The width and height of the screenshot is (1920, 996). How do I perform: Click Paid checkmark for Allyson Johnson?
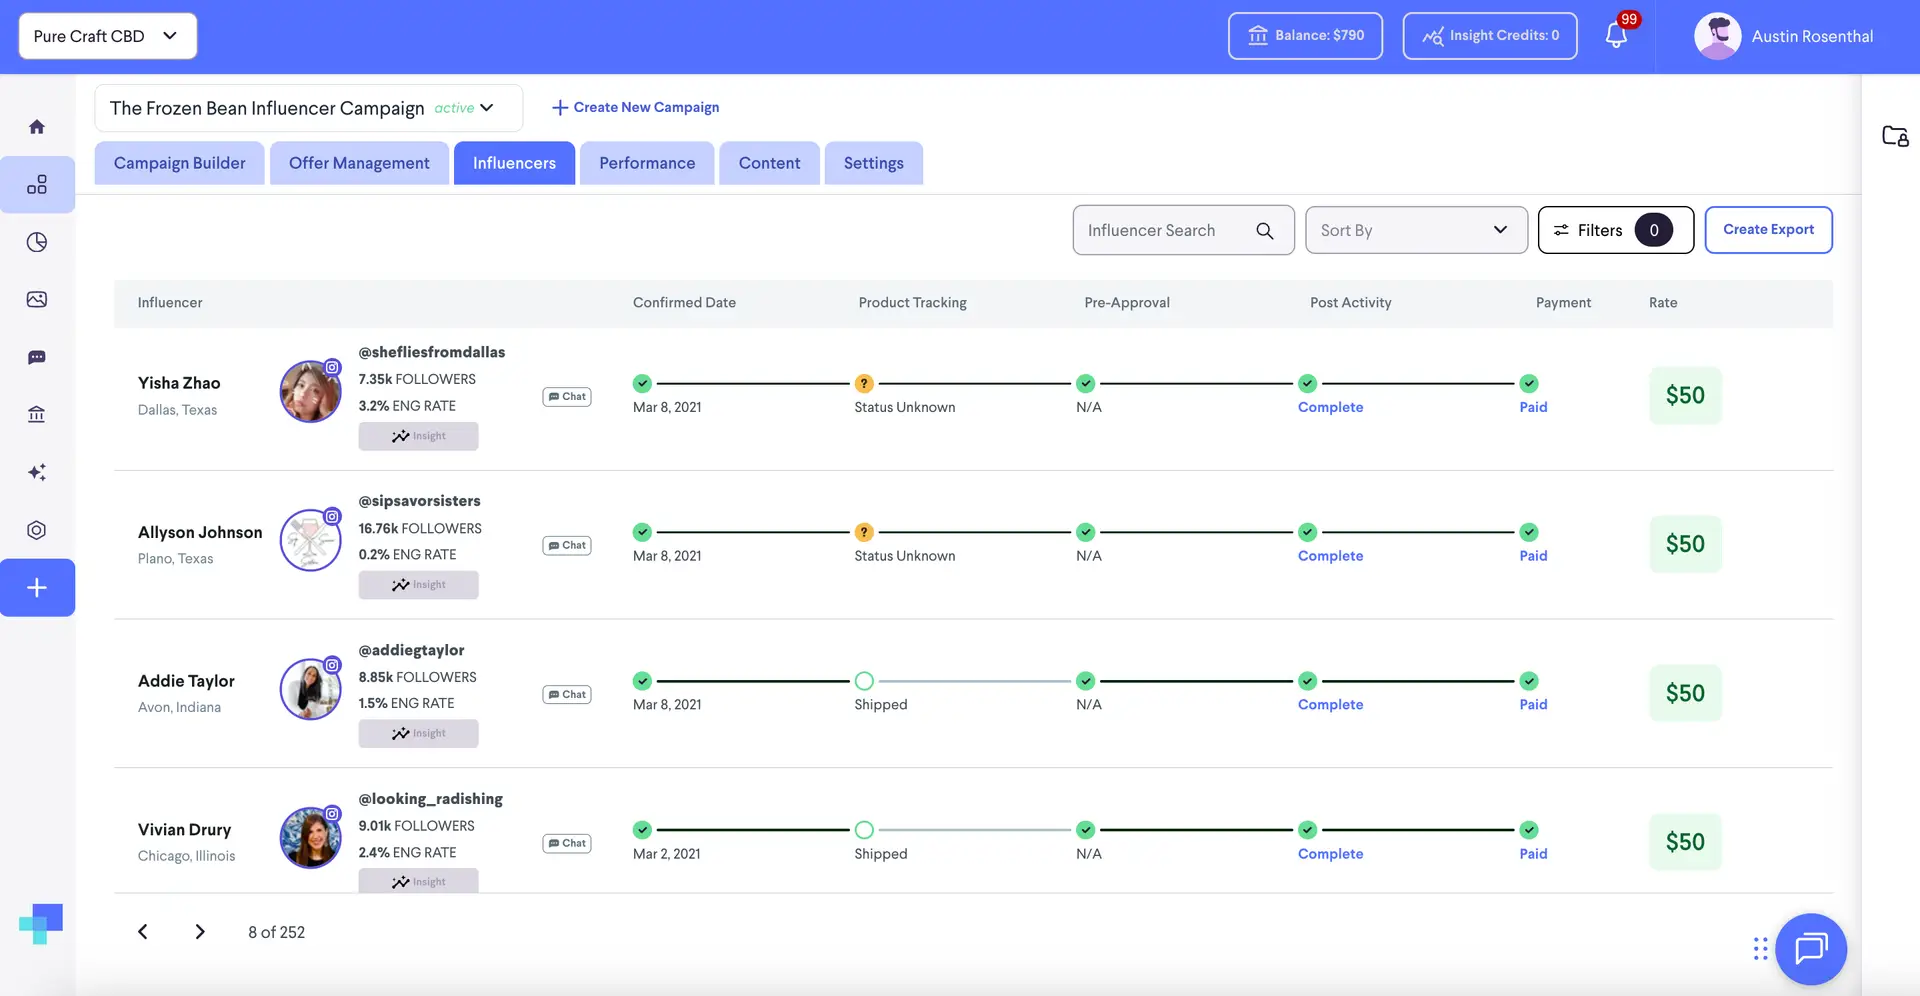[1528, 532]
